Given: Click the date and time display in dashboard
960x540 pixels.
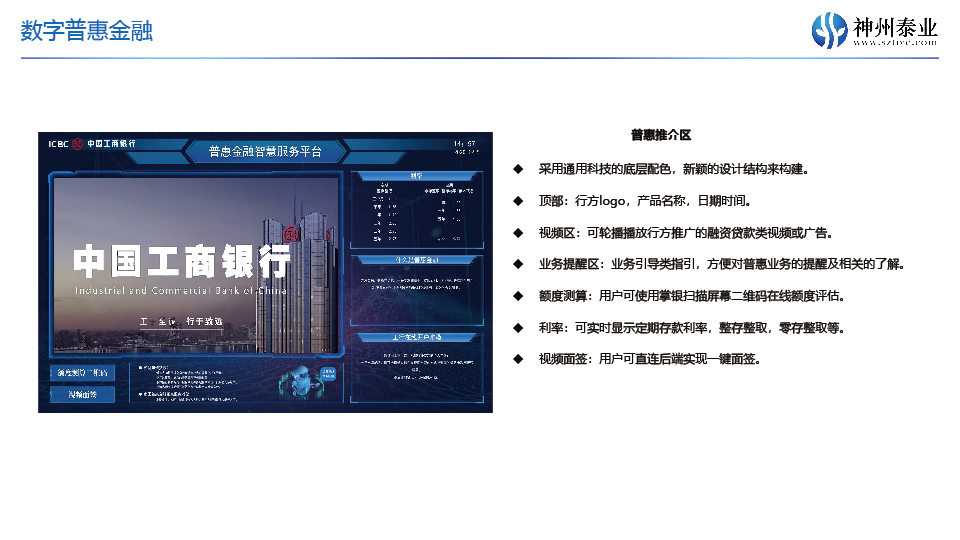Looking at the screenshot, I should 465,147.
